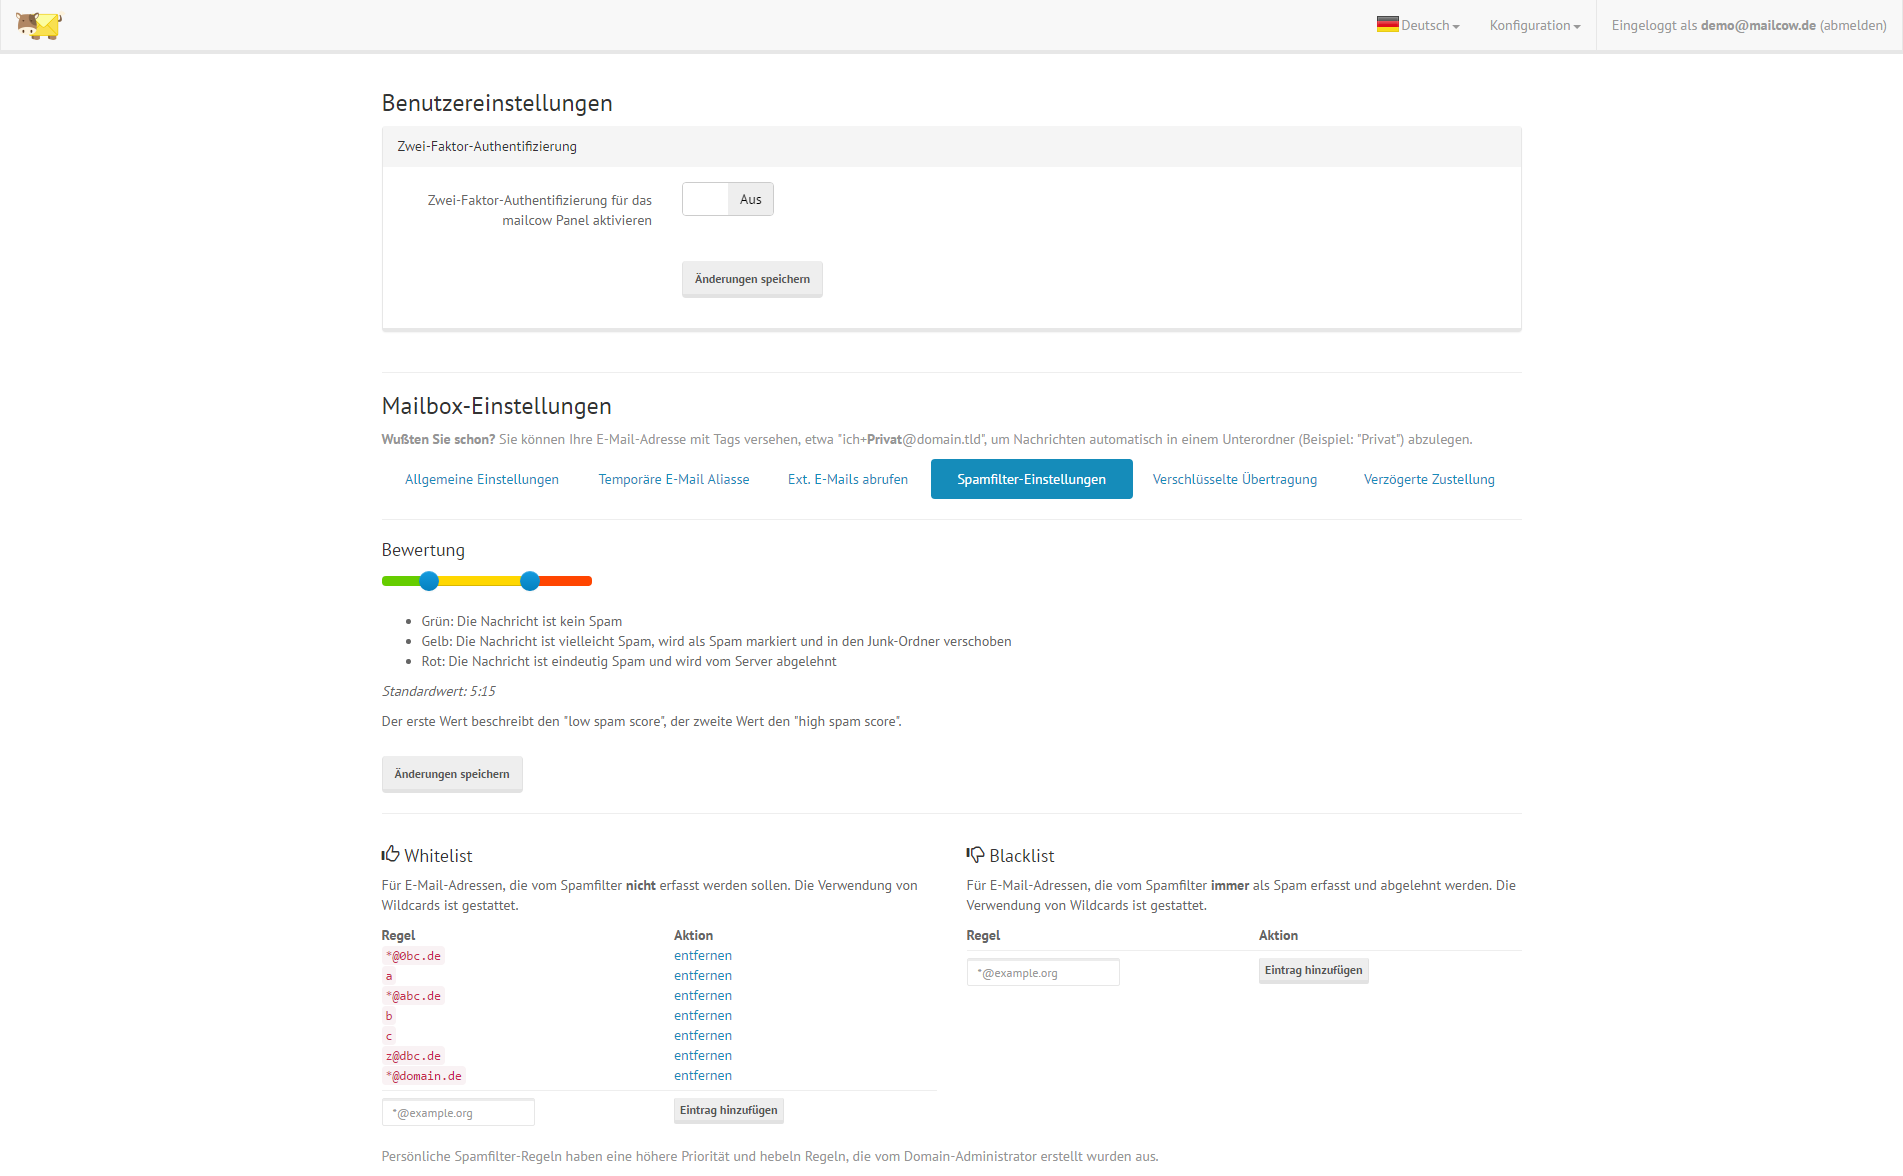The image size is (1903, 1176).
Task: Toggle the two-factor authentication switch
Action: point(727,199)
